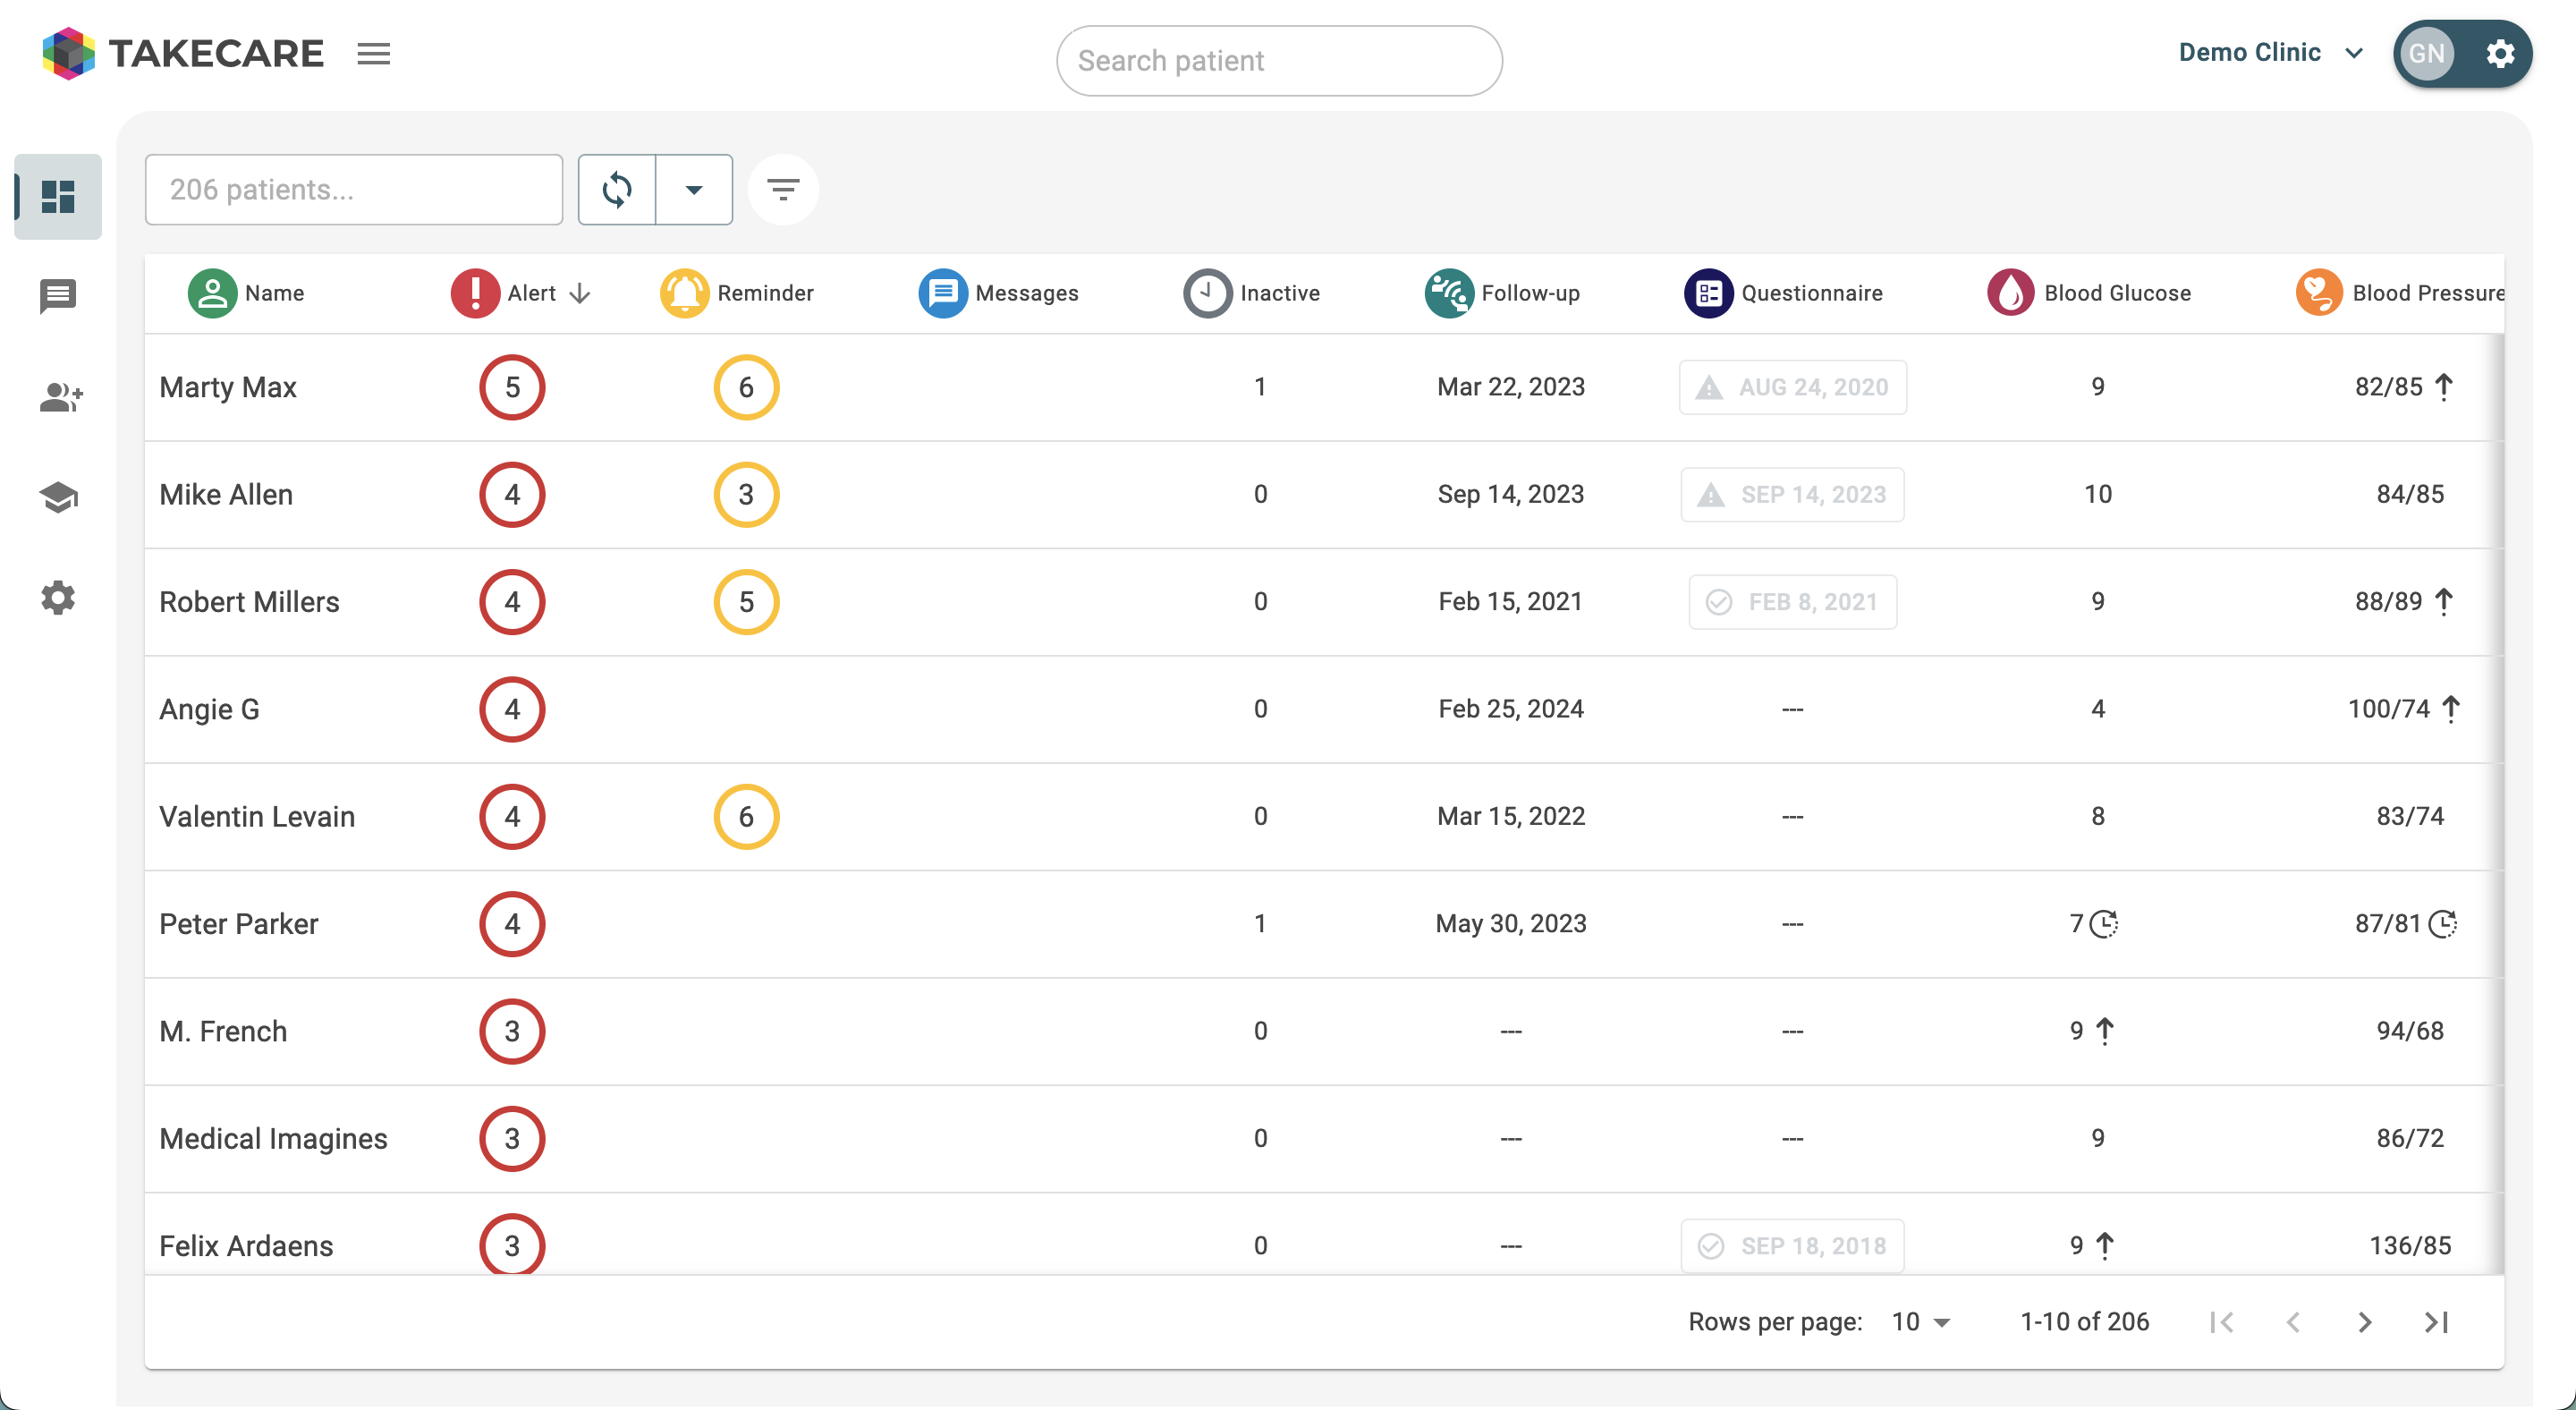Open the filter options
Viewport: 2576px width, 1410px height.
coord(783,189)
